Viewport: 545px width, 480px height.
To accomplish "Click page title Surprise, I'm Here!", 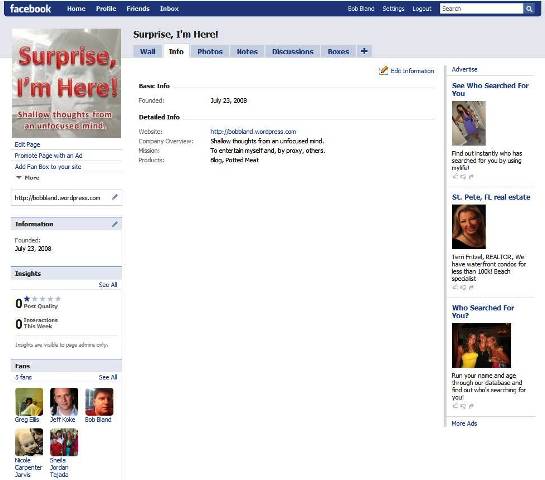I will (176, 34).
